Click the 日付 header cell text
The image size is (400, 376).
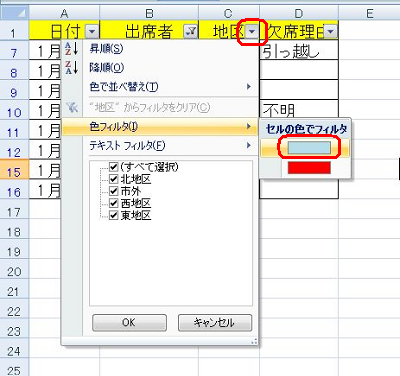tap(66, 32)
